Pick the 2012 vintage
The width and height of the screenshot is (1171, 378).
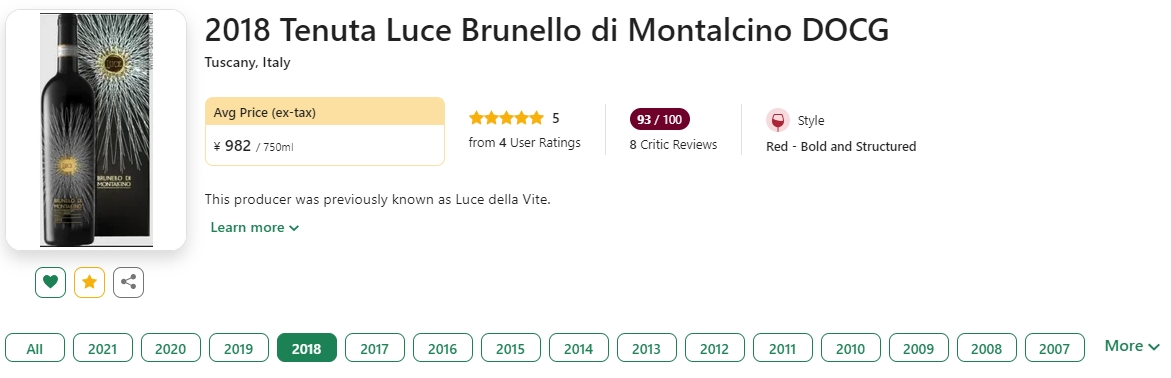click(x=715, y=348)
